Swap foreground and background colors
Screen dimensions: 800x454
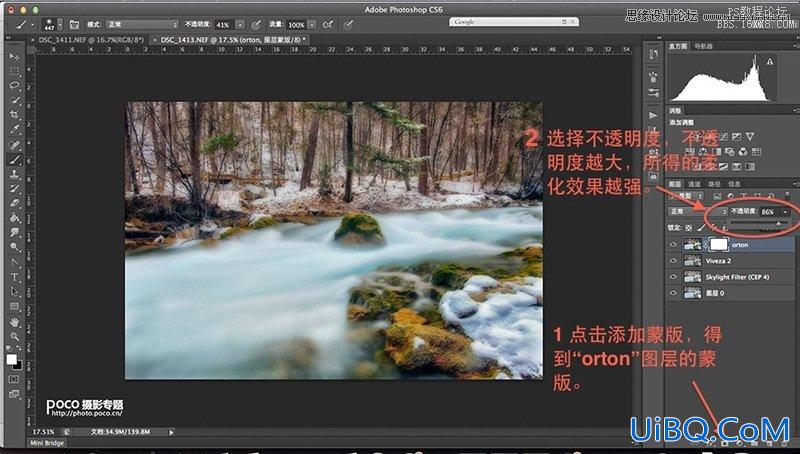(19, 349)
